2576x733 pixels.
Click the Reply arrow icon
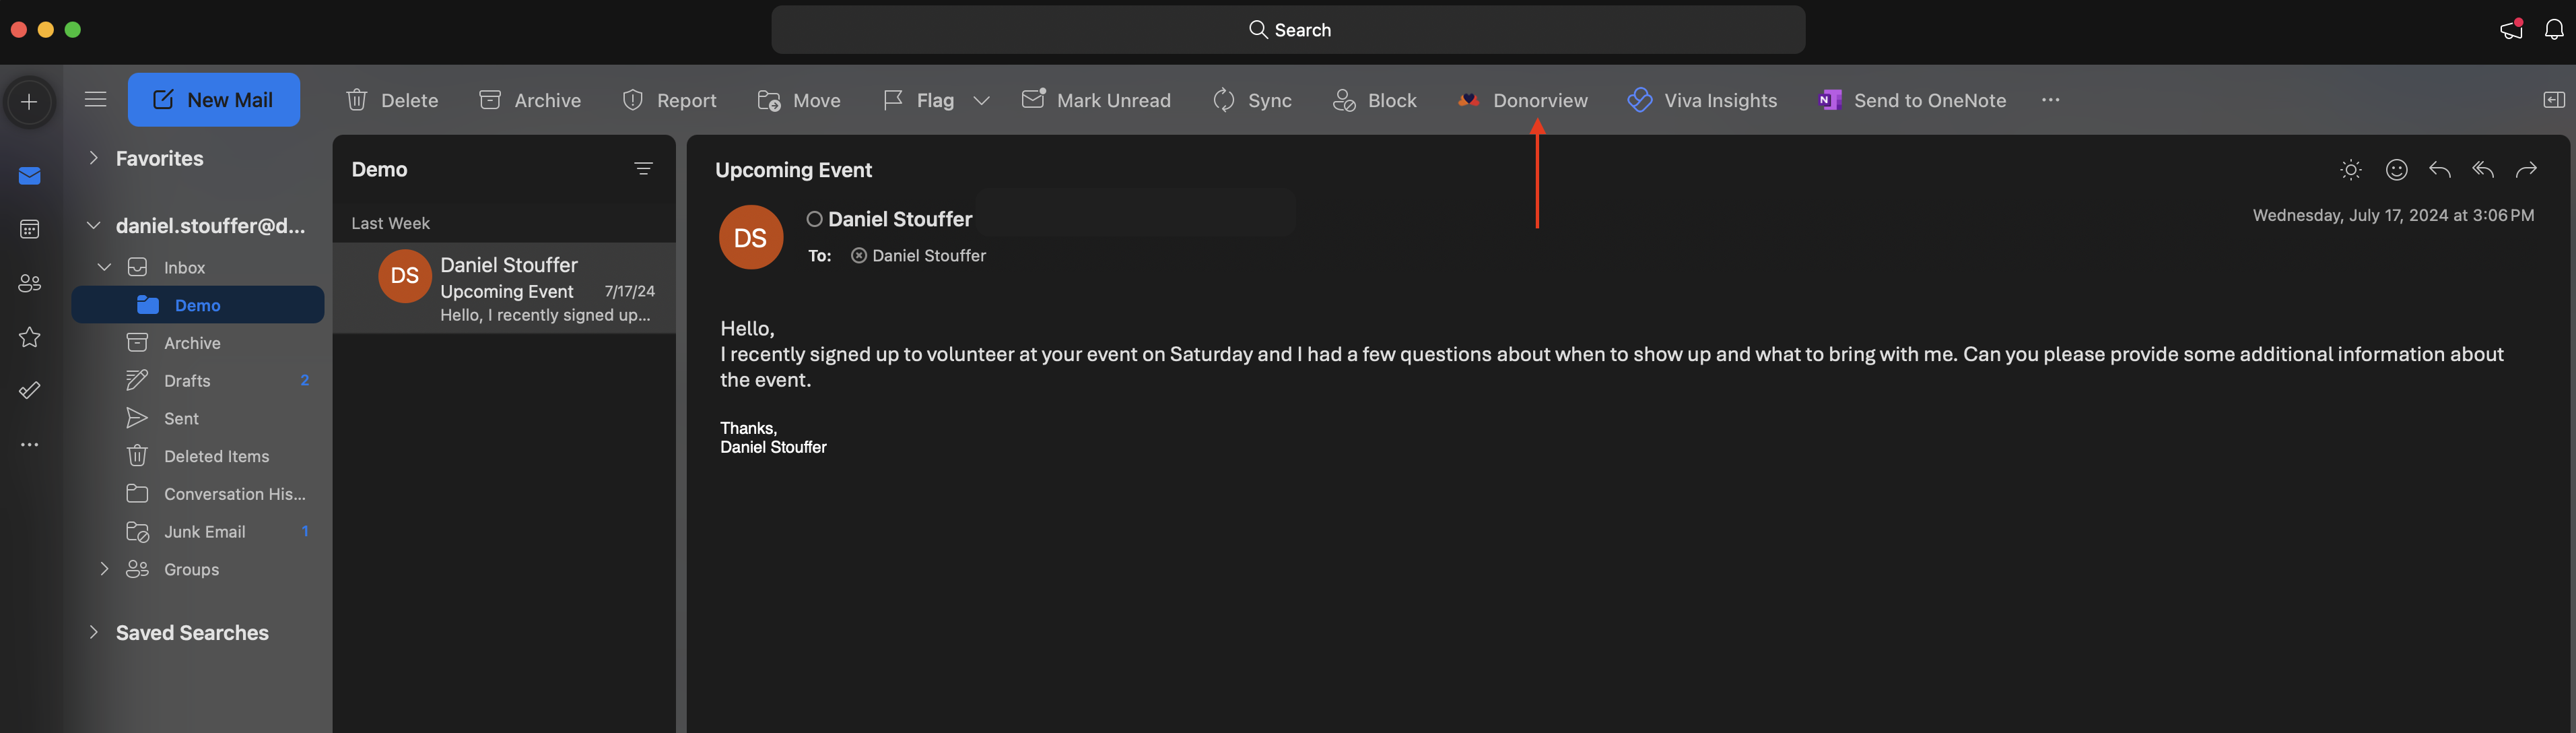tap(2439, 170)
